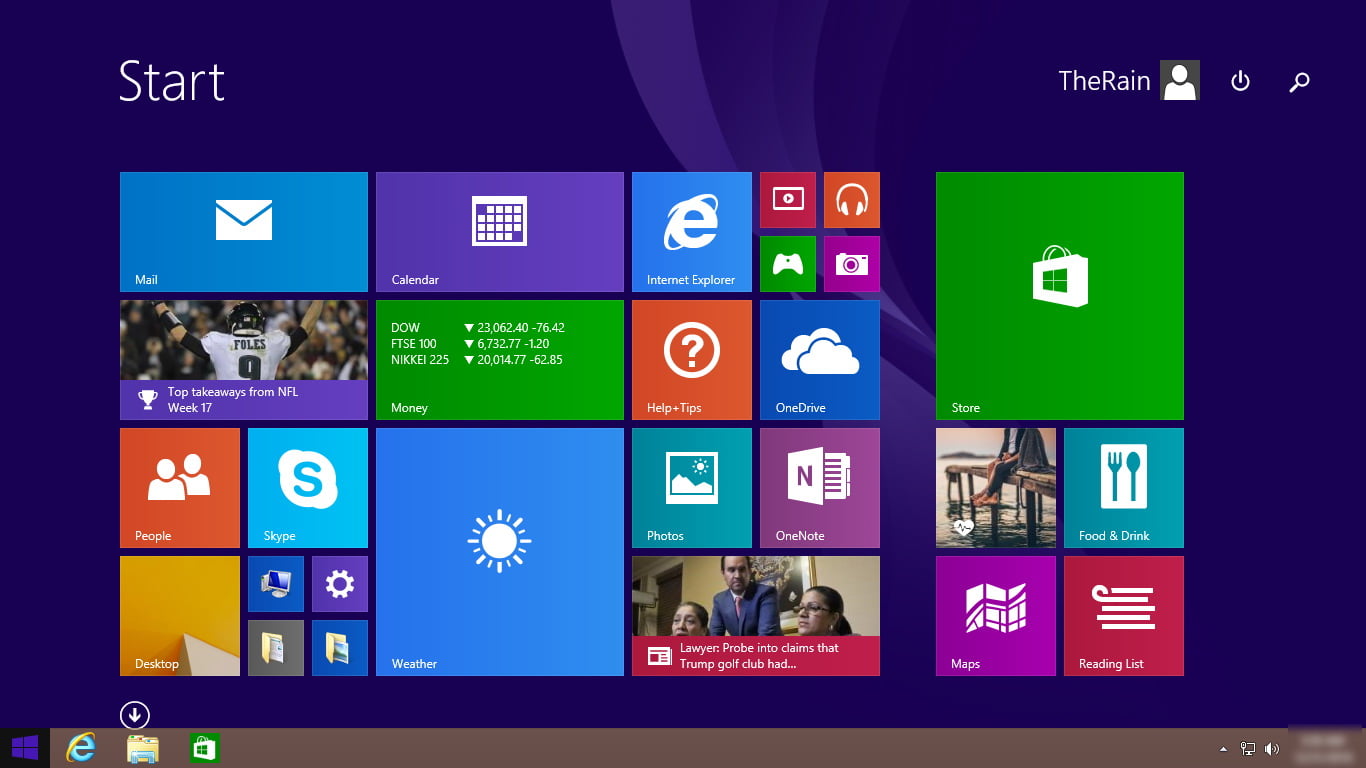Launch the Skype tile
Screen dimensions: 1366x768
pos(308,488)
